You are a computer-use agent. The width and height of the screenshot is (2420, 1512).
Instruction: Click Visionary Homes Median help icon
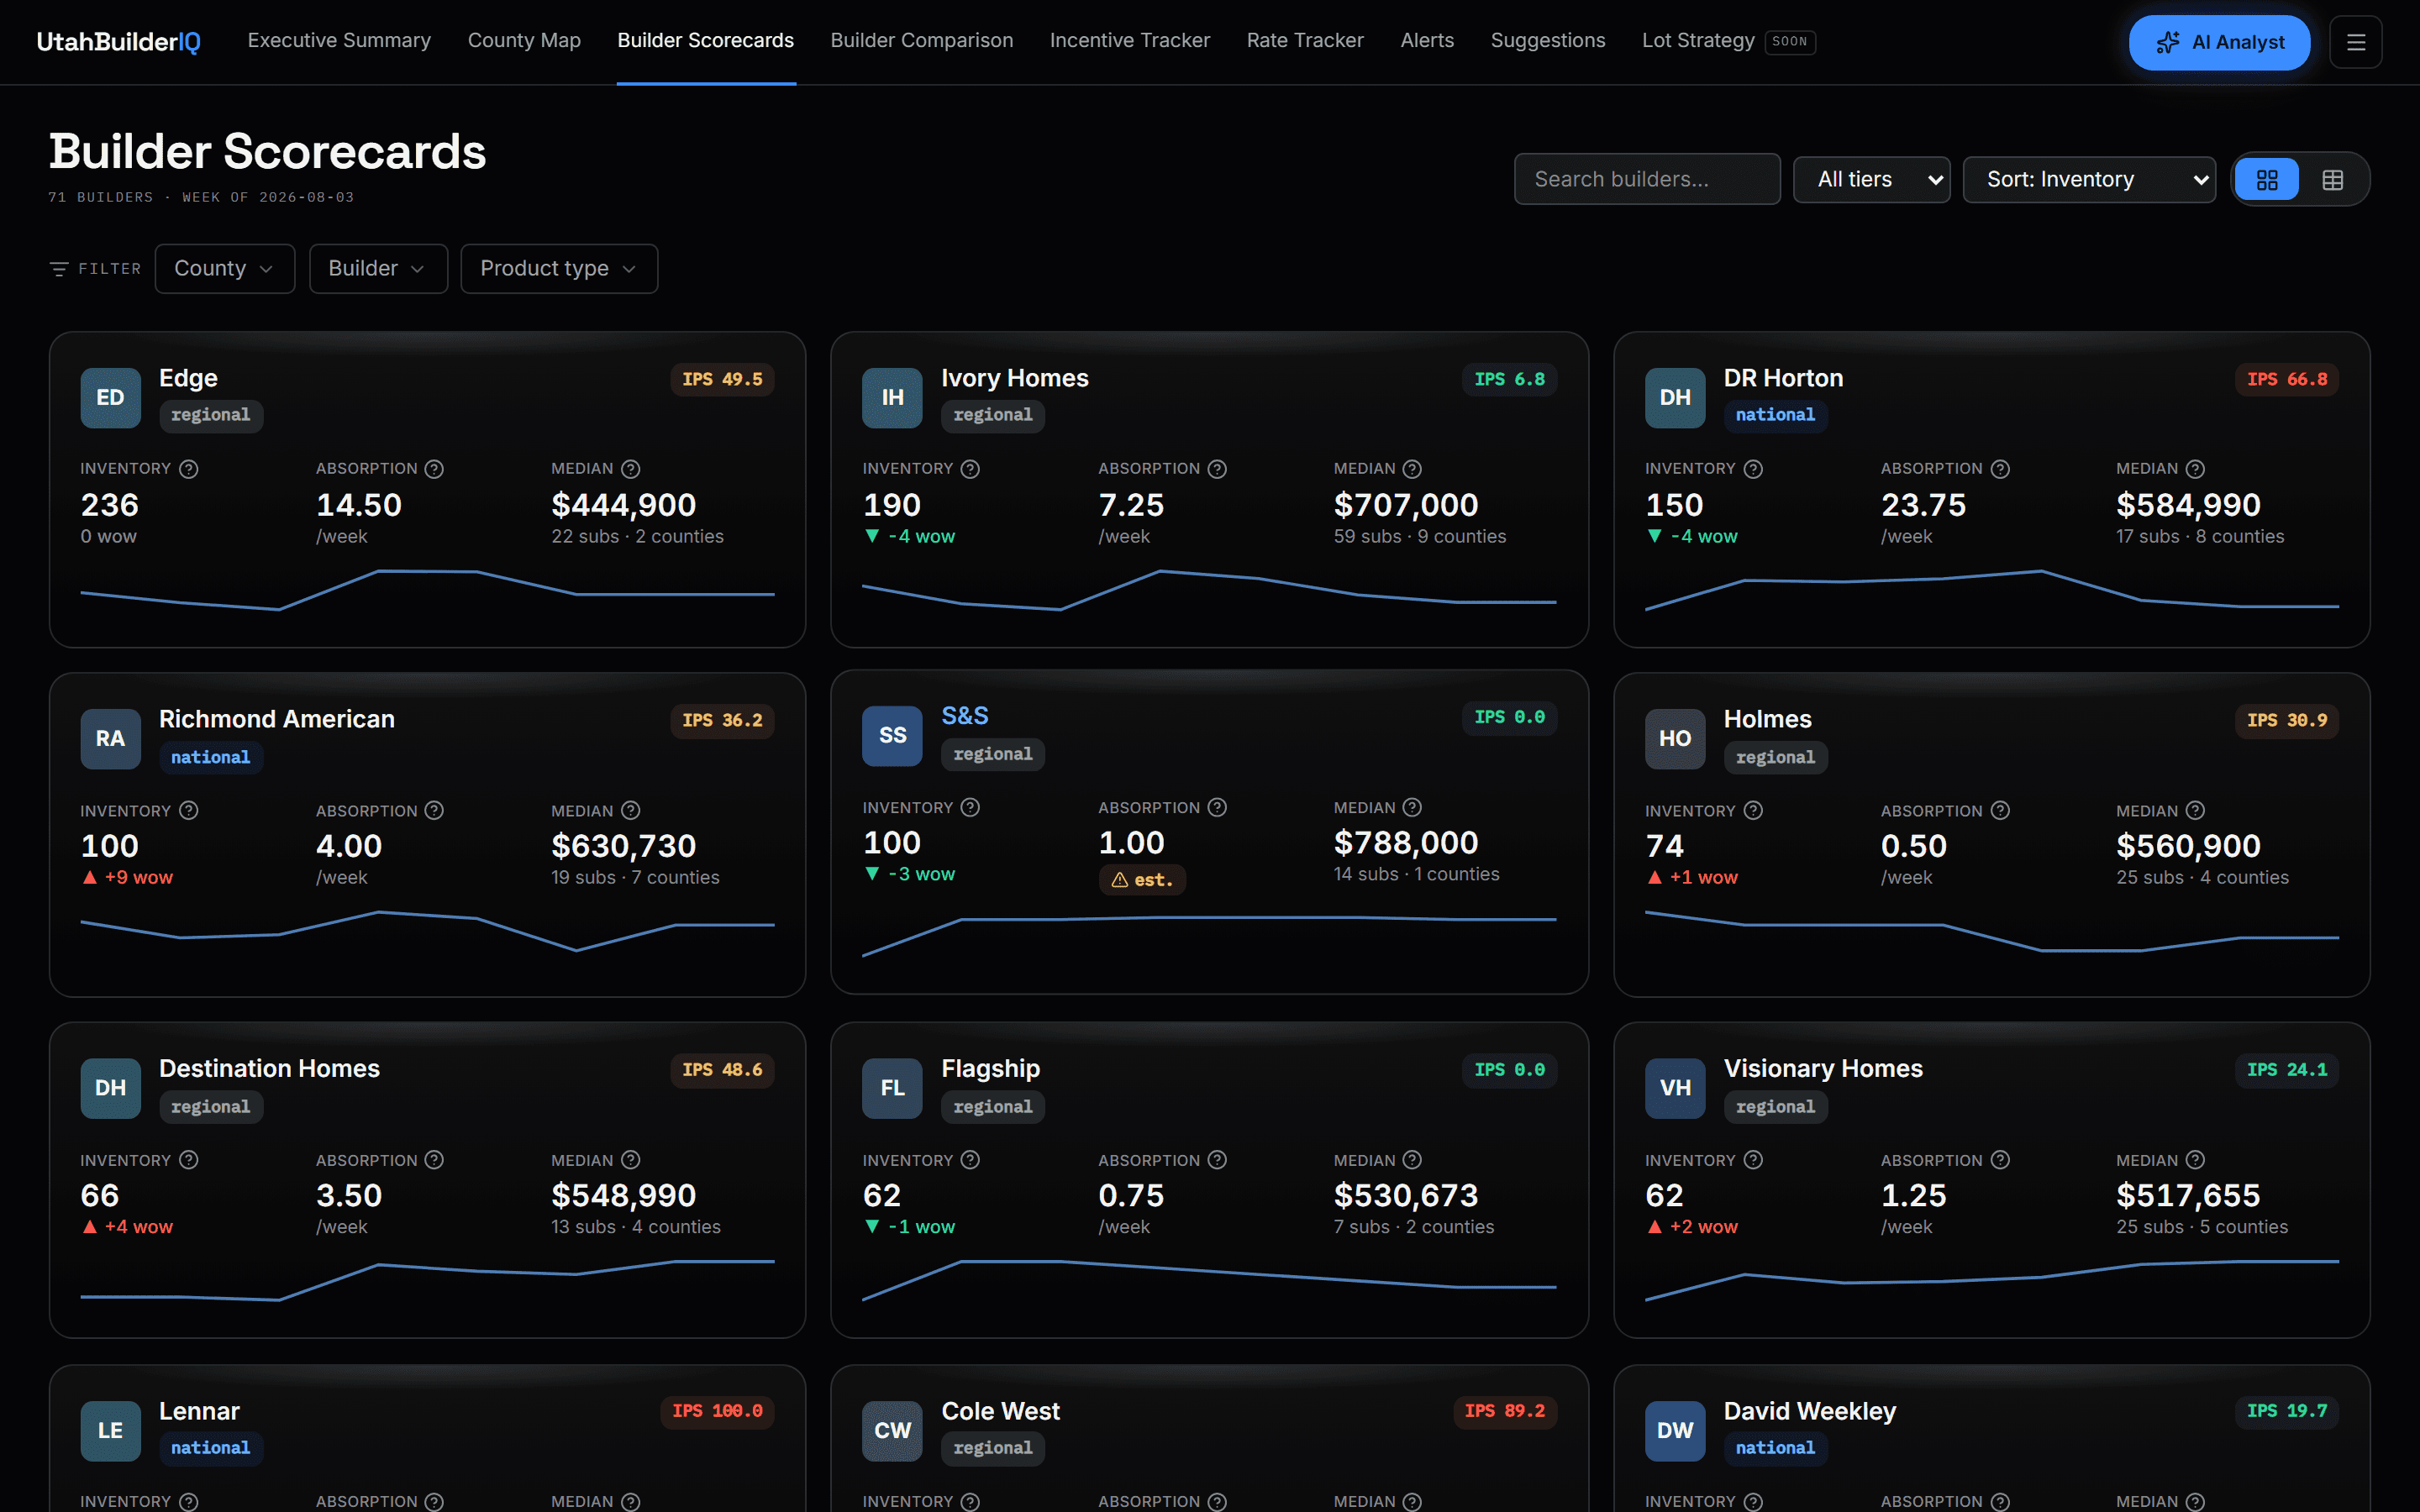tap(2195, 1160)
